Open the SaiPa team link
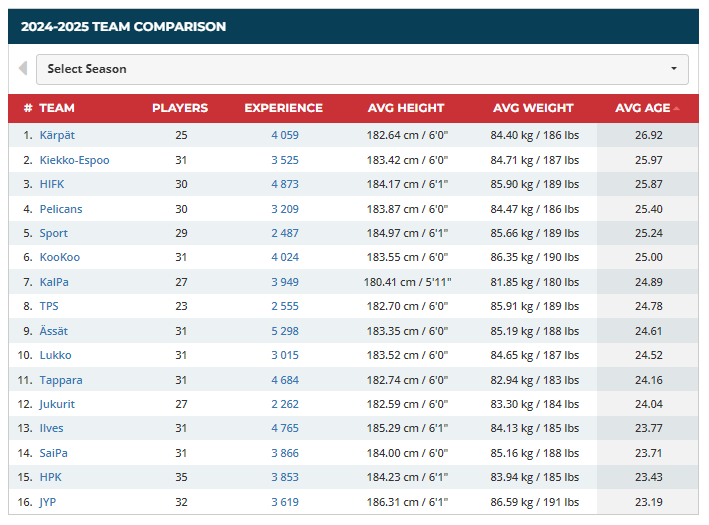This screenshot has width=709, height=525. (53, 453)
